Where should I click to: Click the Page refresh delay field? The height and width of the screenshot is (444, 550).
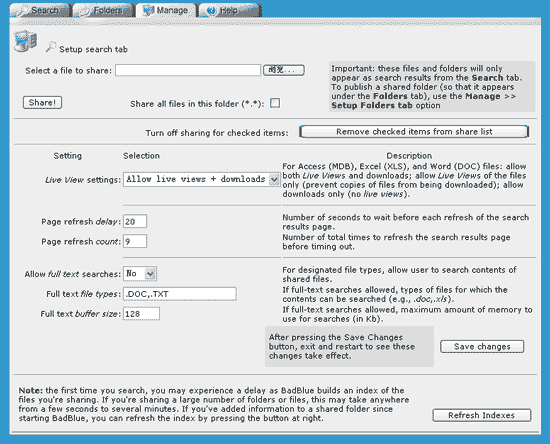(135, 221)
